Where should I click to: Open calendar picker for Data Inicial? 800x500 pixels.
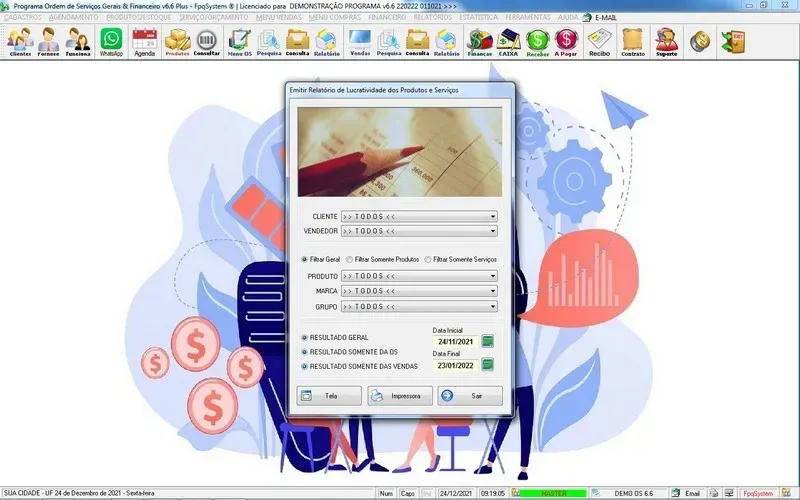[x=488, y=341]
